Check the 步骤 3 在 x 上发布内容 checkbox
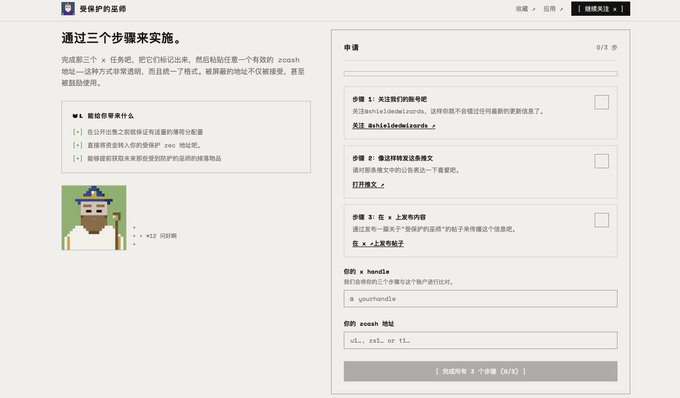The width and height of the screenshot is (680, 398). (x=601, y=220)
